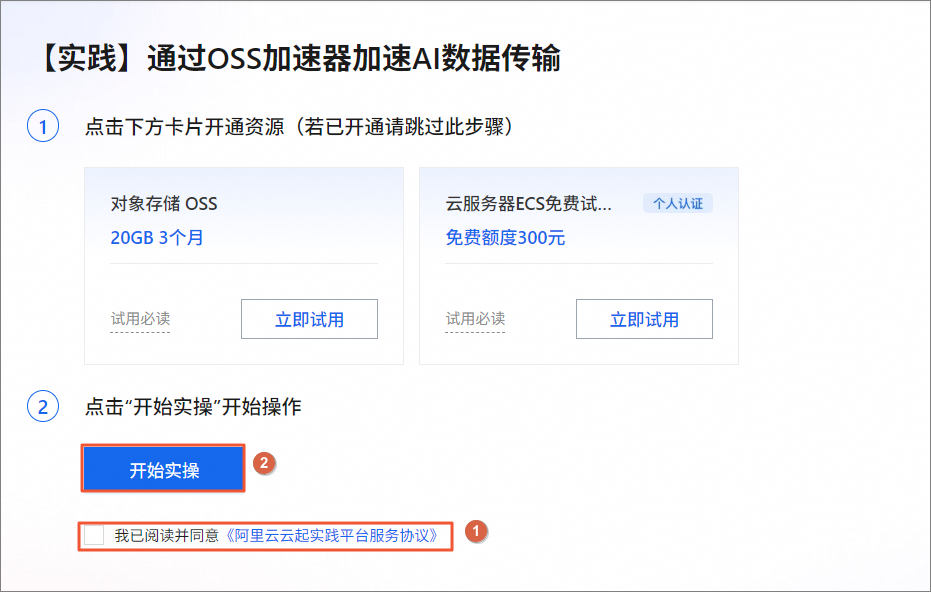Click the step 2 circle number icon
The width and height of the screenshot is (931, 592).
(43, 407)
